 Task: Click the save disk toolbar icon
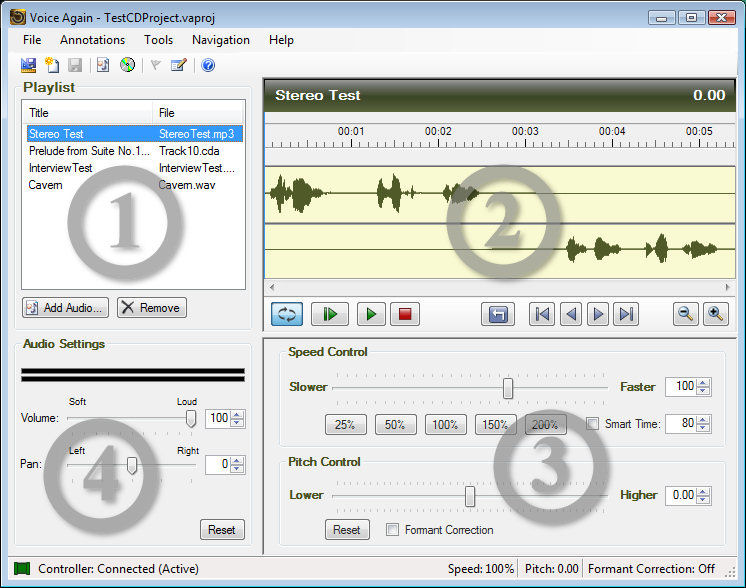(x=75, y=65)
